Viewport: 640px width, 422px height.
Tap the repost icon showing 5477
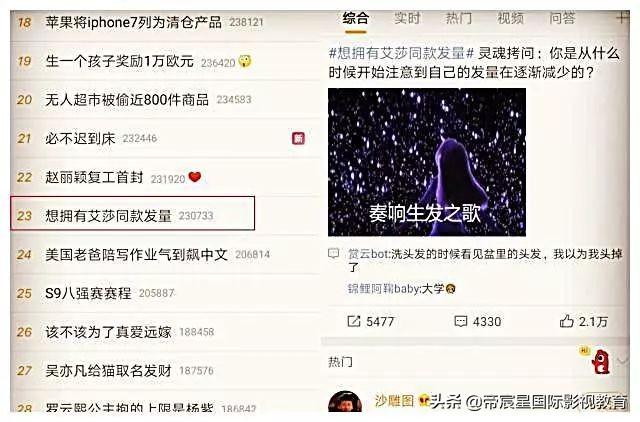coord(353,321)
